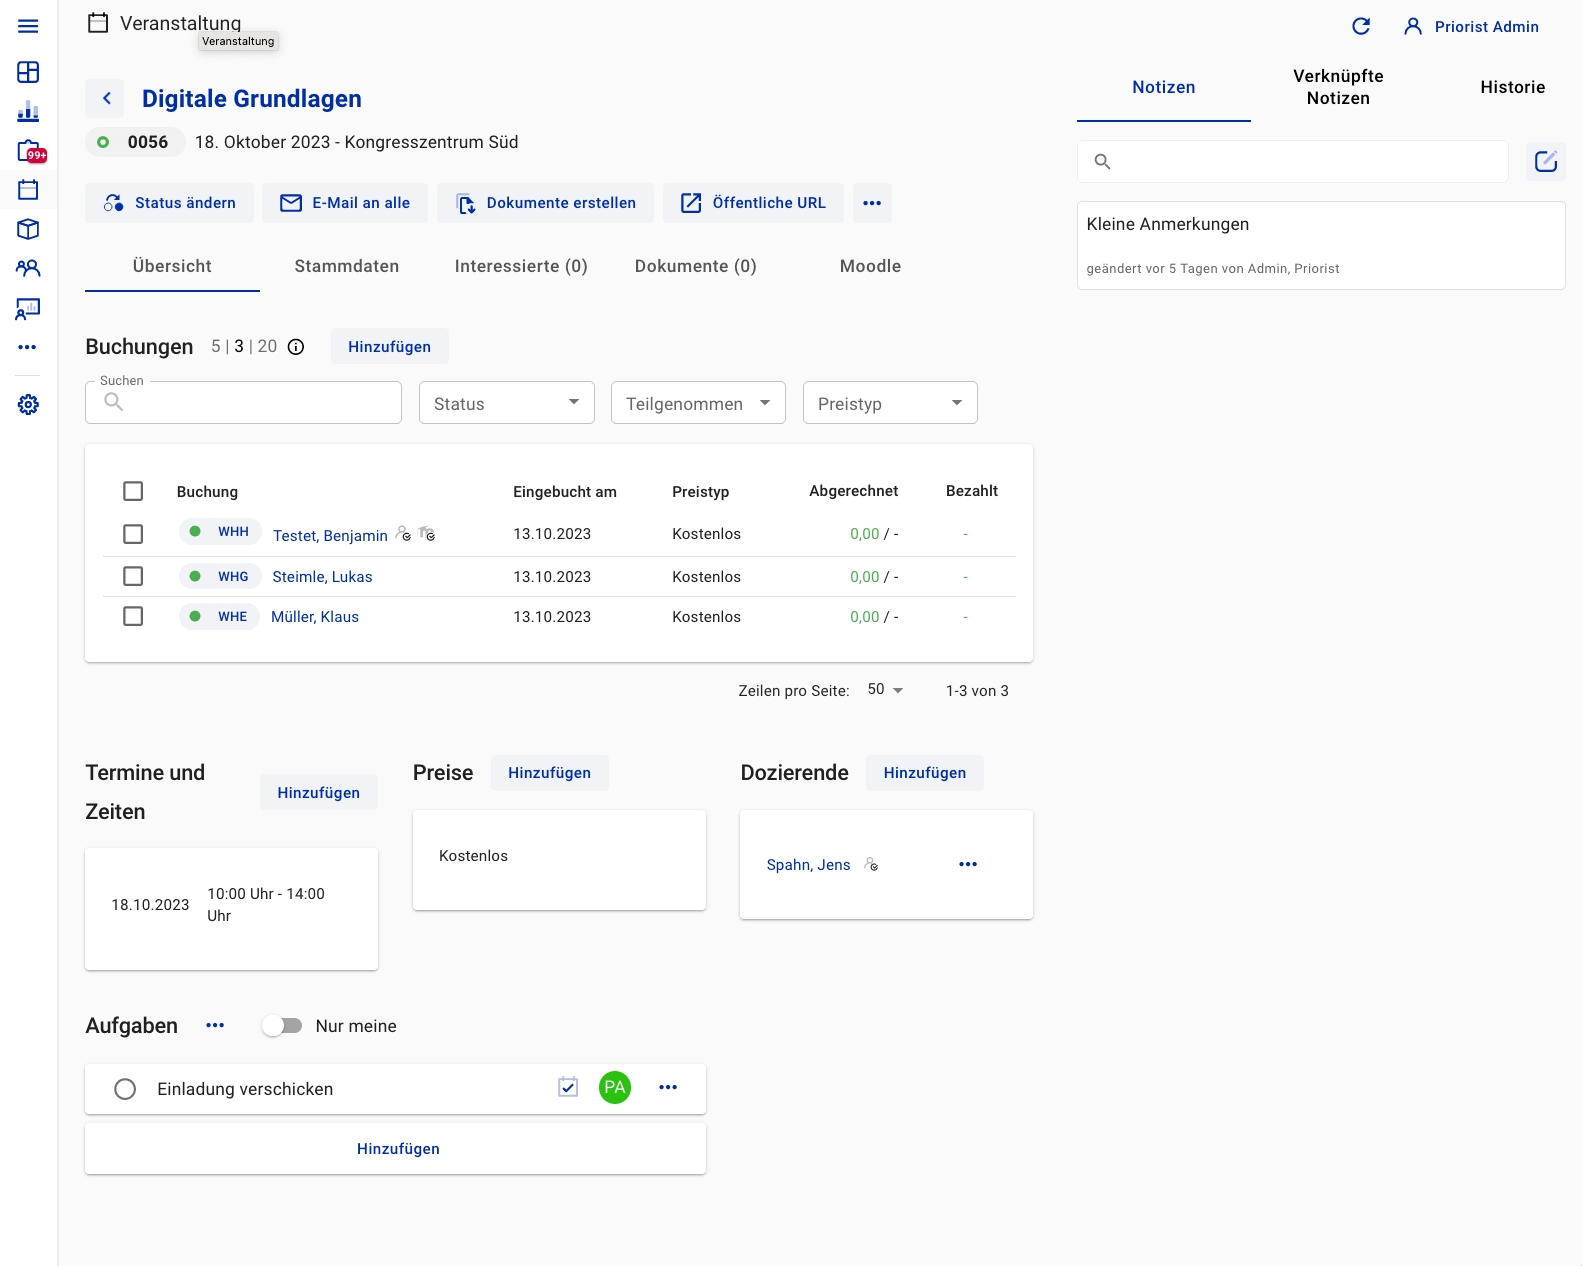Screen dimensions: 1582x1266
Task: Mark Einladung verschicken as done
Action: 125,1089
